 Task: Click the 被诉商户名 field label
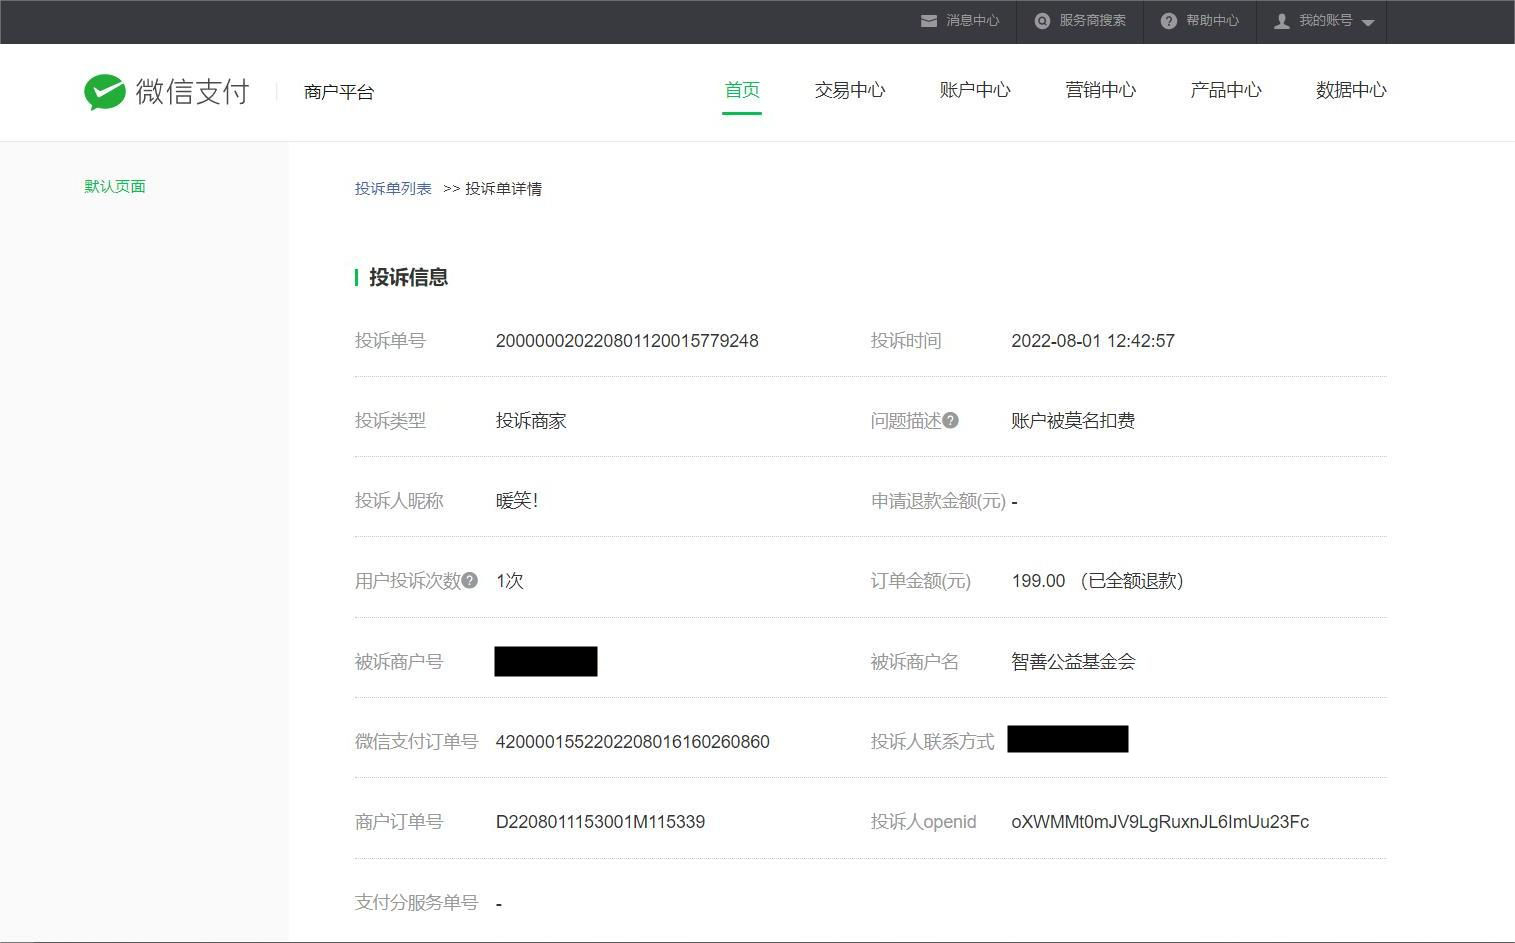[x=915, y=662]
